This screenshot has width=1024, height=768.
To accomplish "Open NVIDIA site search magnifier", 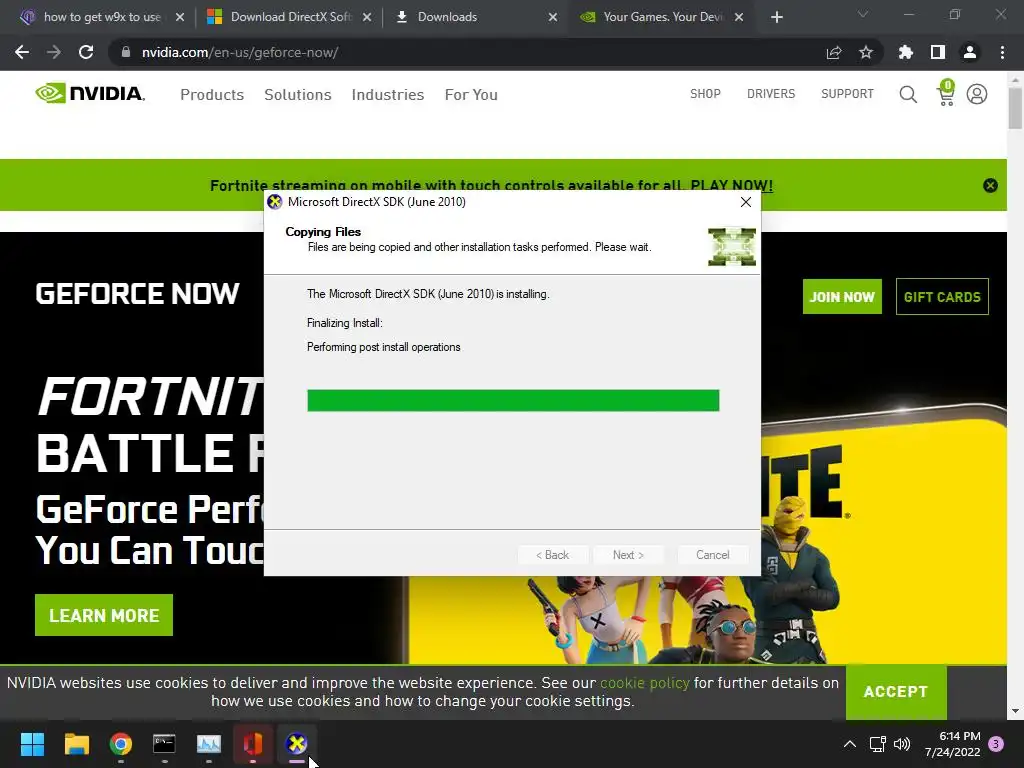I will 908,94.
